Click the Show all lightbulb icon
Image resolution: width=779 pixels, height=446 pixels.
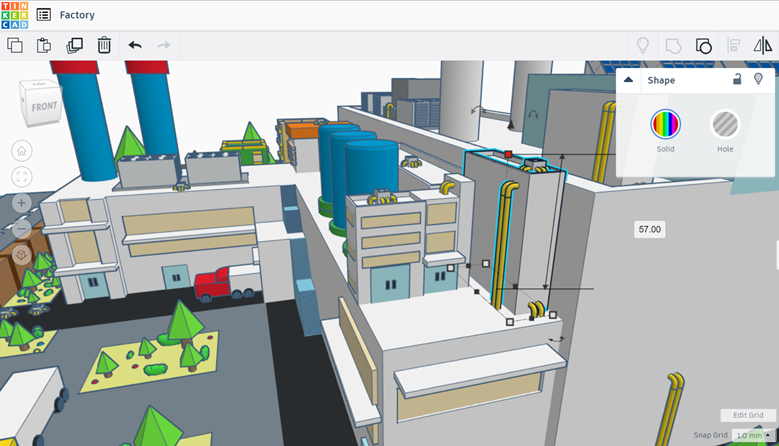(x=643, y=45)
